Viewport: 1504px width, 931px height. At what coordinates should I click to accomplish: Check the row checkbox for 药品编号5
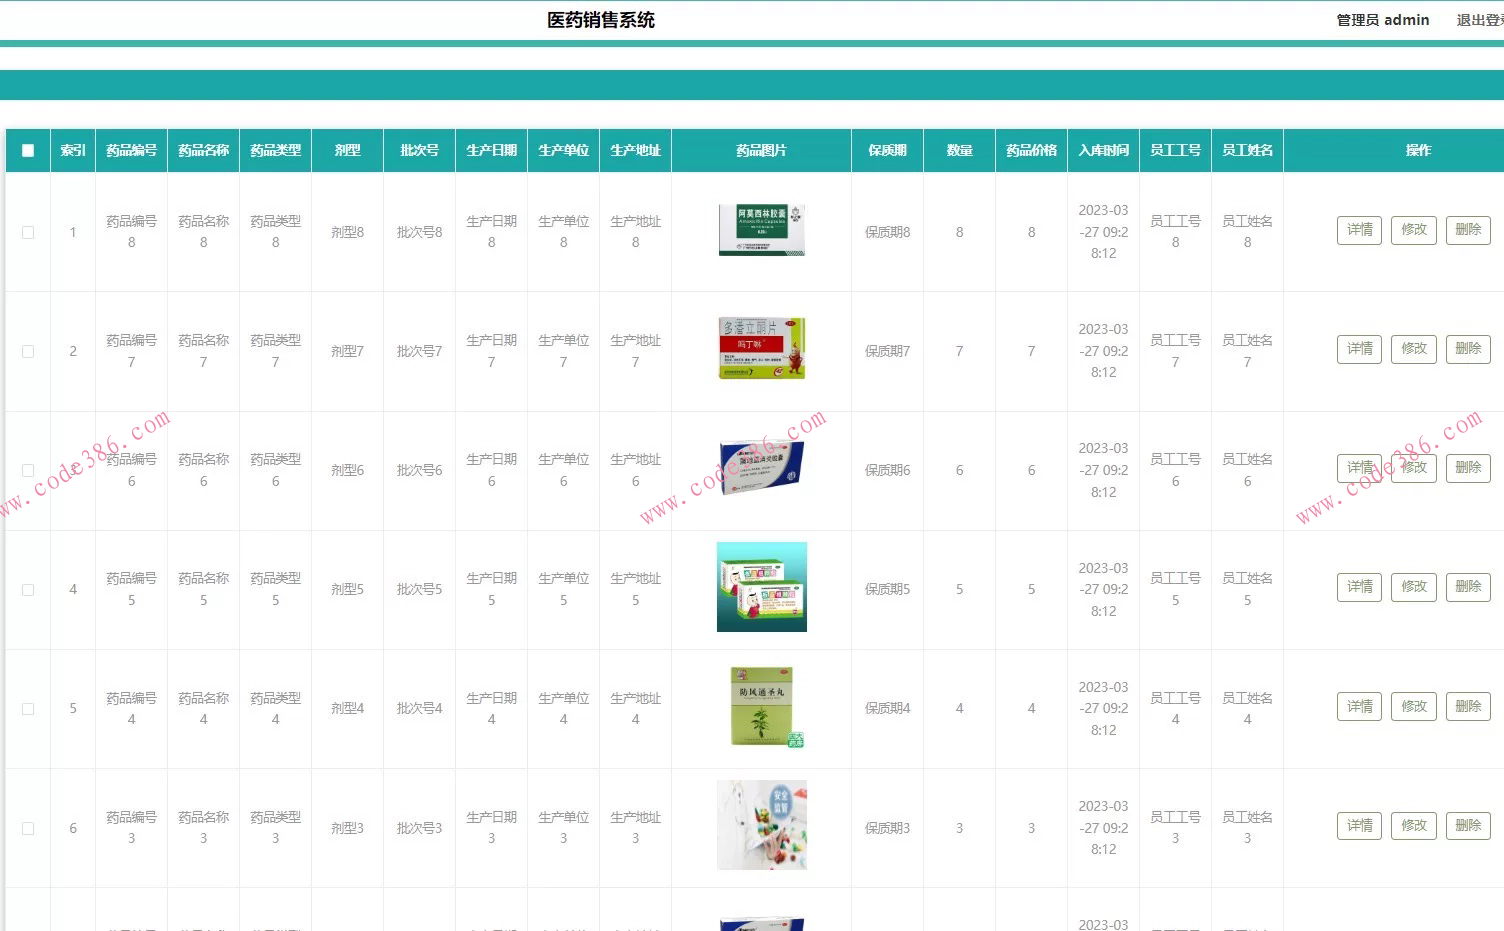27,589
